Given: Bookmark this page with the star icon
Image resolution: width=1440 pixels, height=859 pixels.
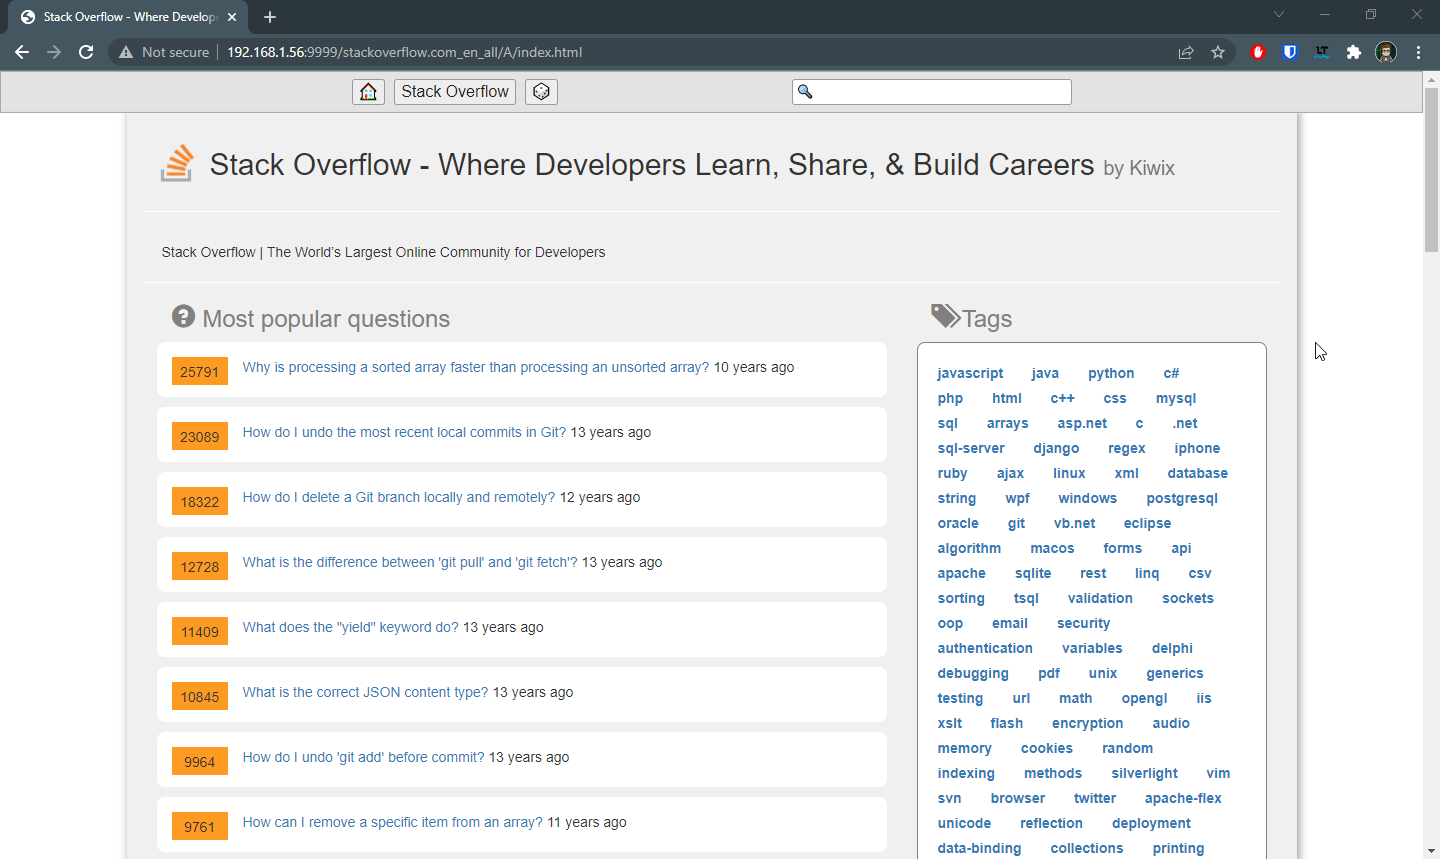Looking at the screenshot, I should (1218, 52).
